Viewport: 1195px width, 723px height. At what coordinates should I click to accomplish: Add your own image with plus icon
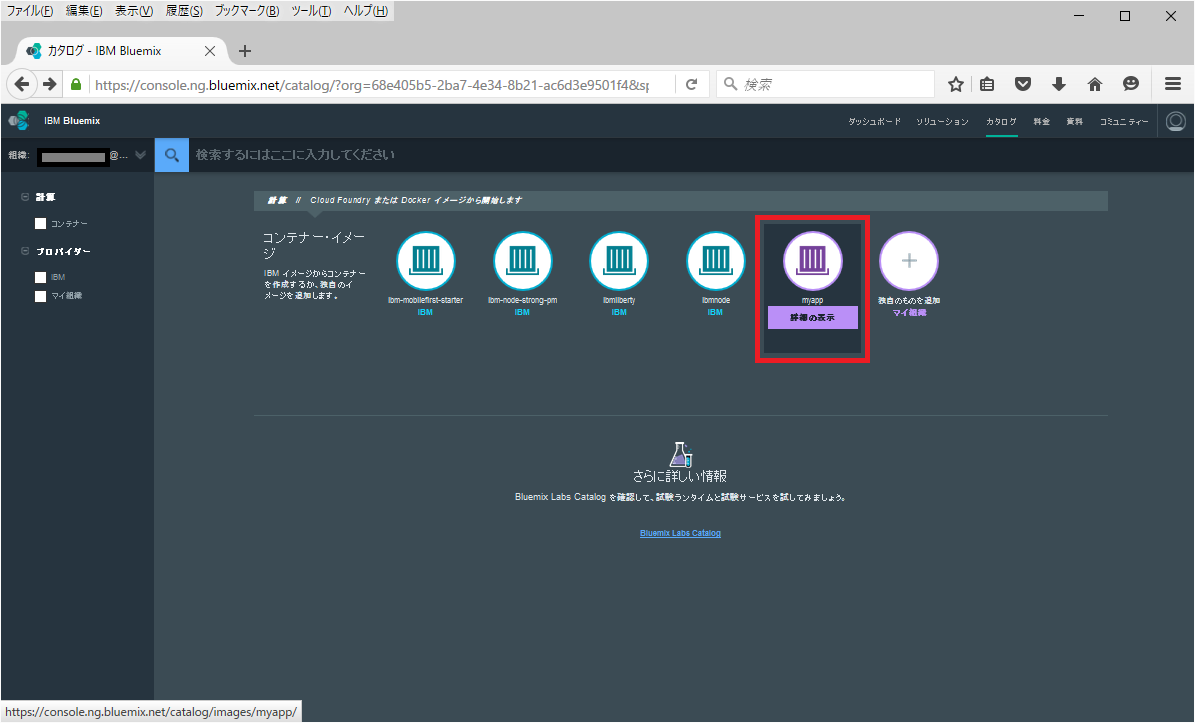pyautogui.click(x=908, y=261)
